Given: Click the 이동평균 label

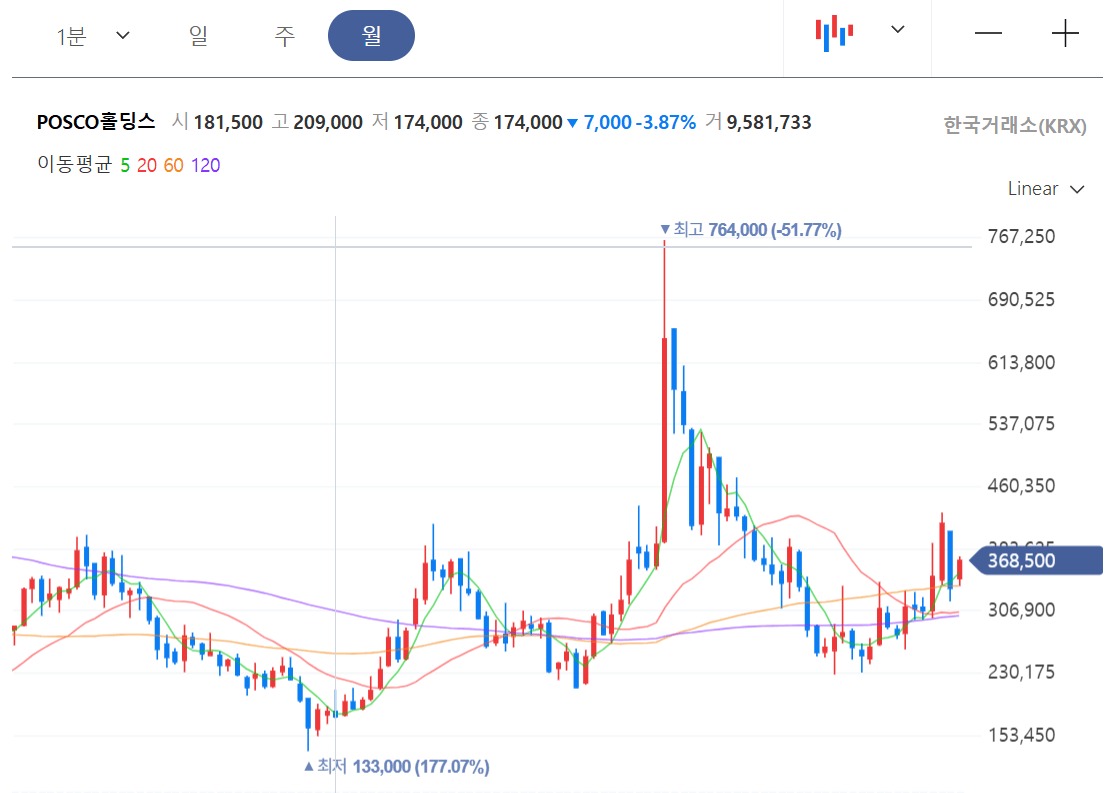Looking at the screenshot, I should coord(74,164).
